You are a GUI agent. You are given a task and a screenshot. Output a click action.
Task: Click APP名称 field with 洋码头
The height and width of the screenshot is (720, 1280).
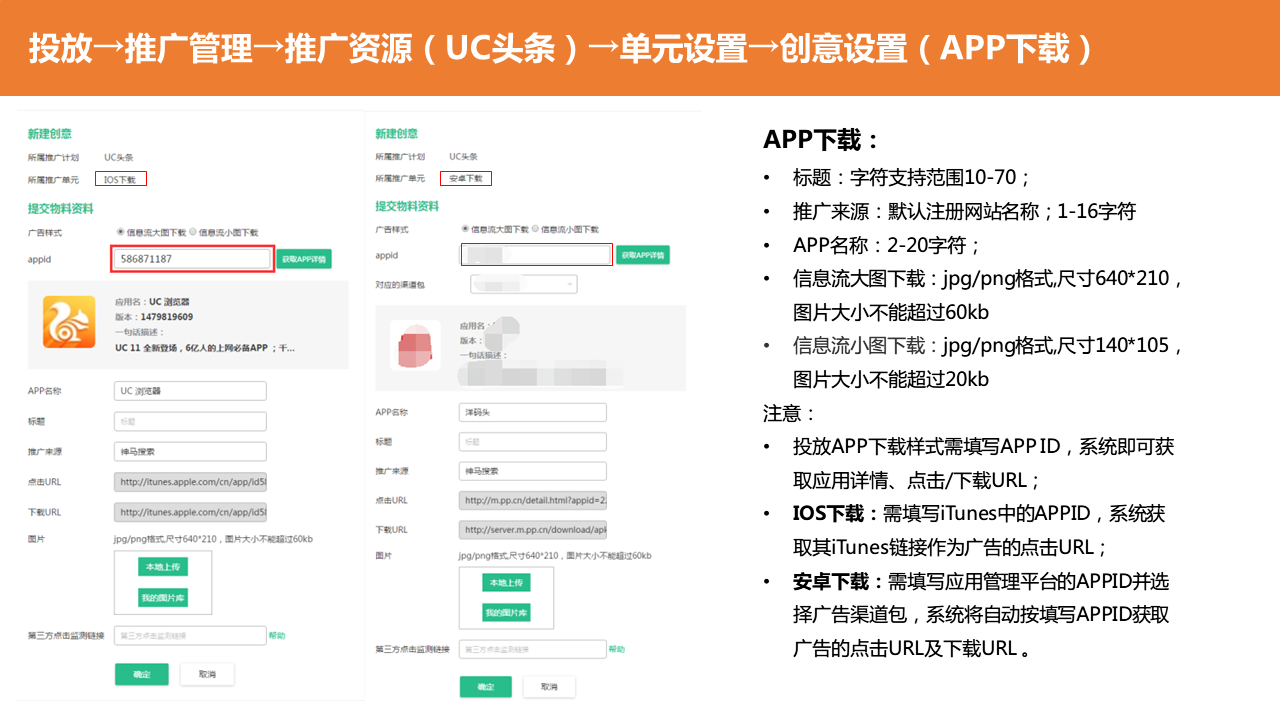(x=533, y=412)
